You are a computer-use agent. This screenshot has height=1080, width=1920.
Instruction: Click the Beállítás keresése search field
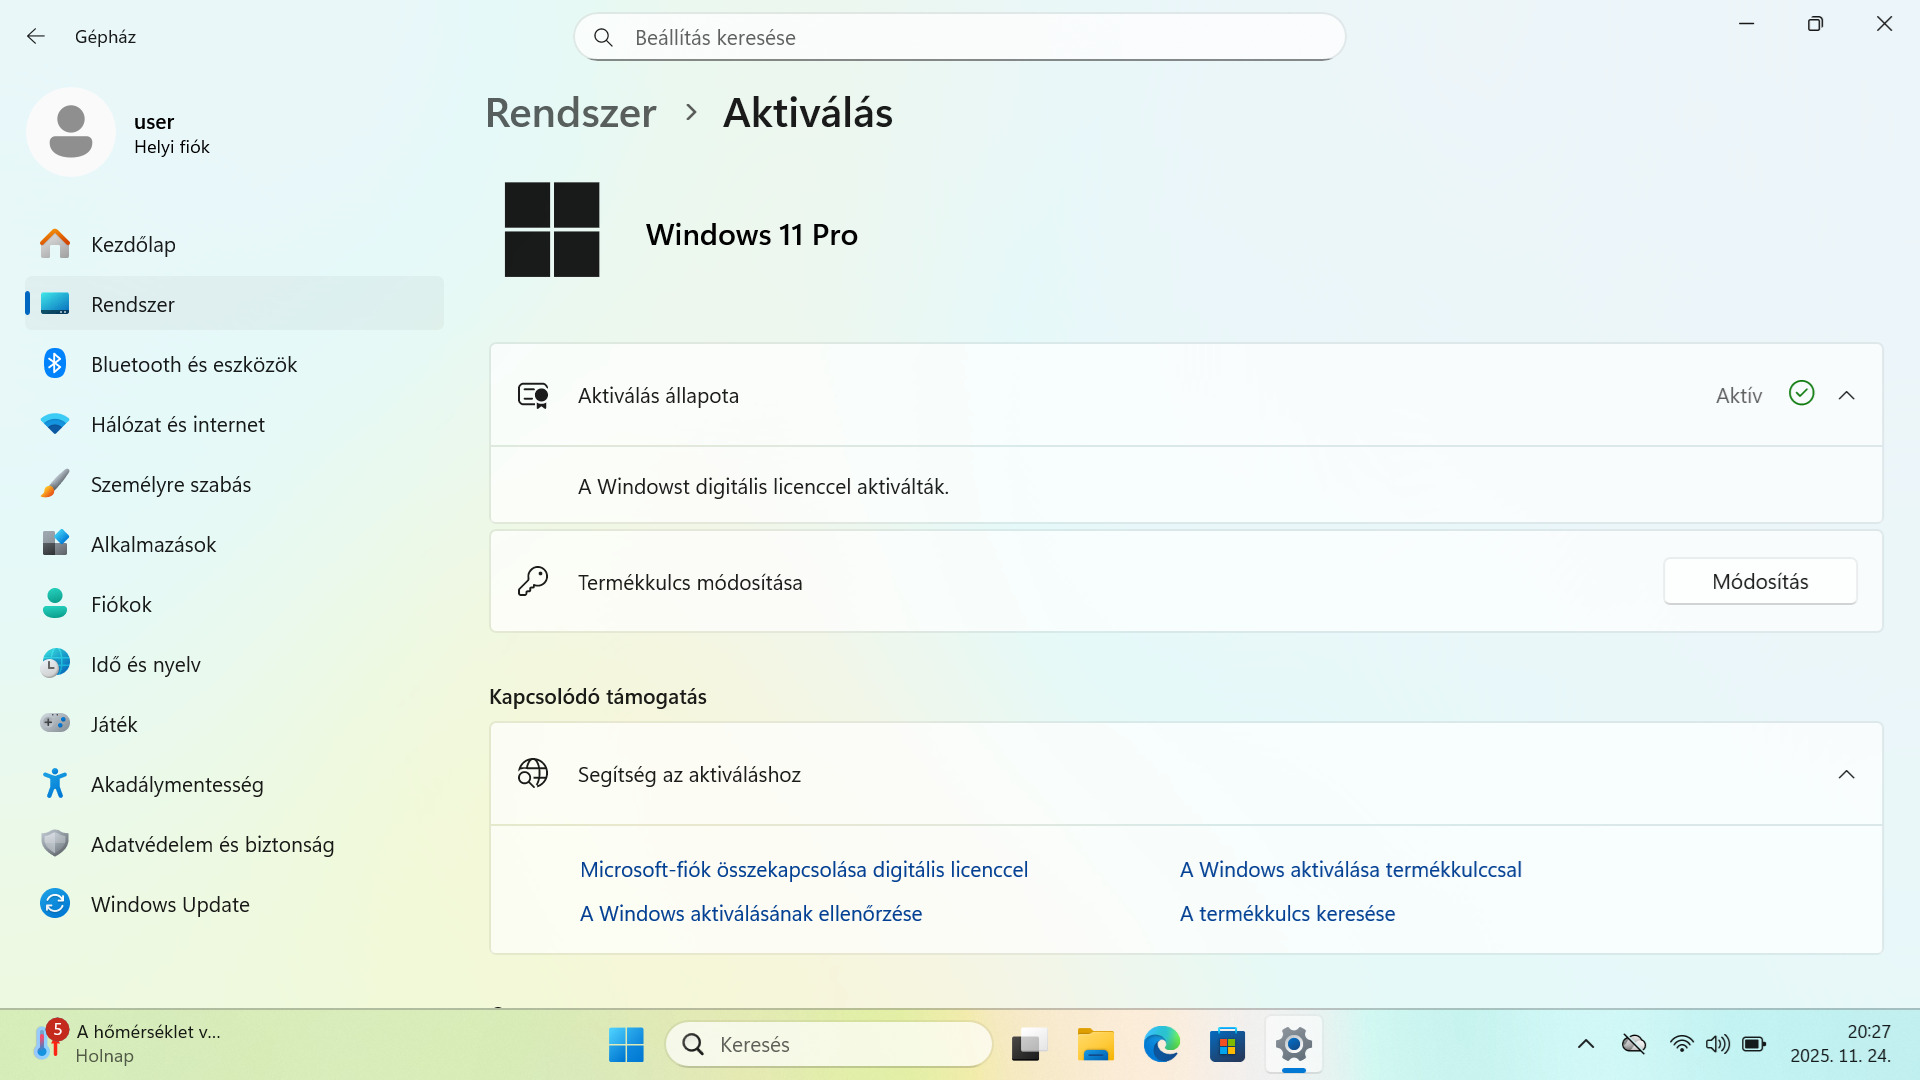tap(960, 37)
